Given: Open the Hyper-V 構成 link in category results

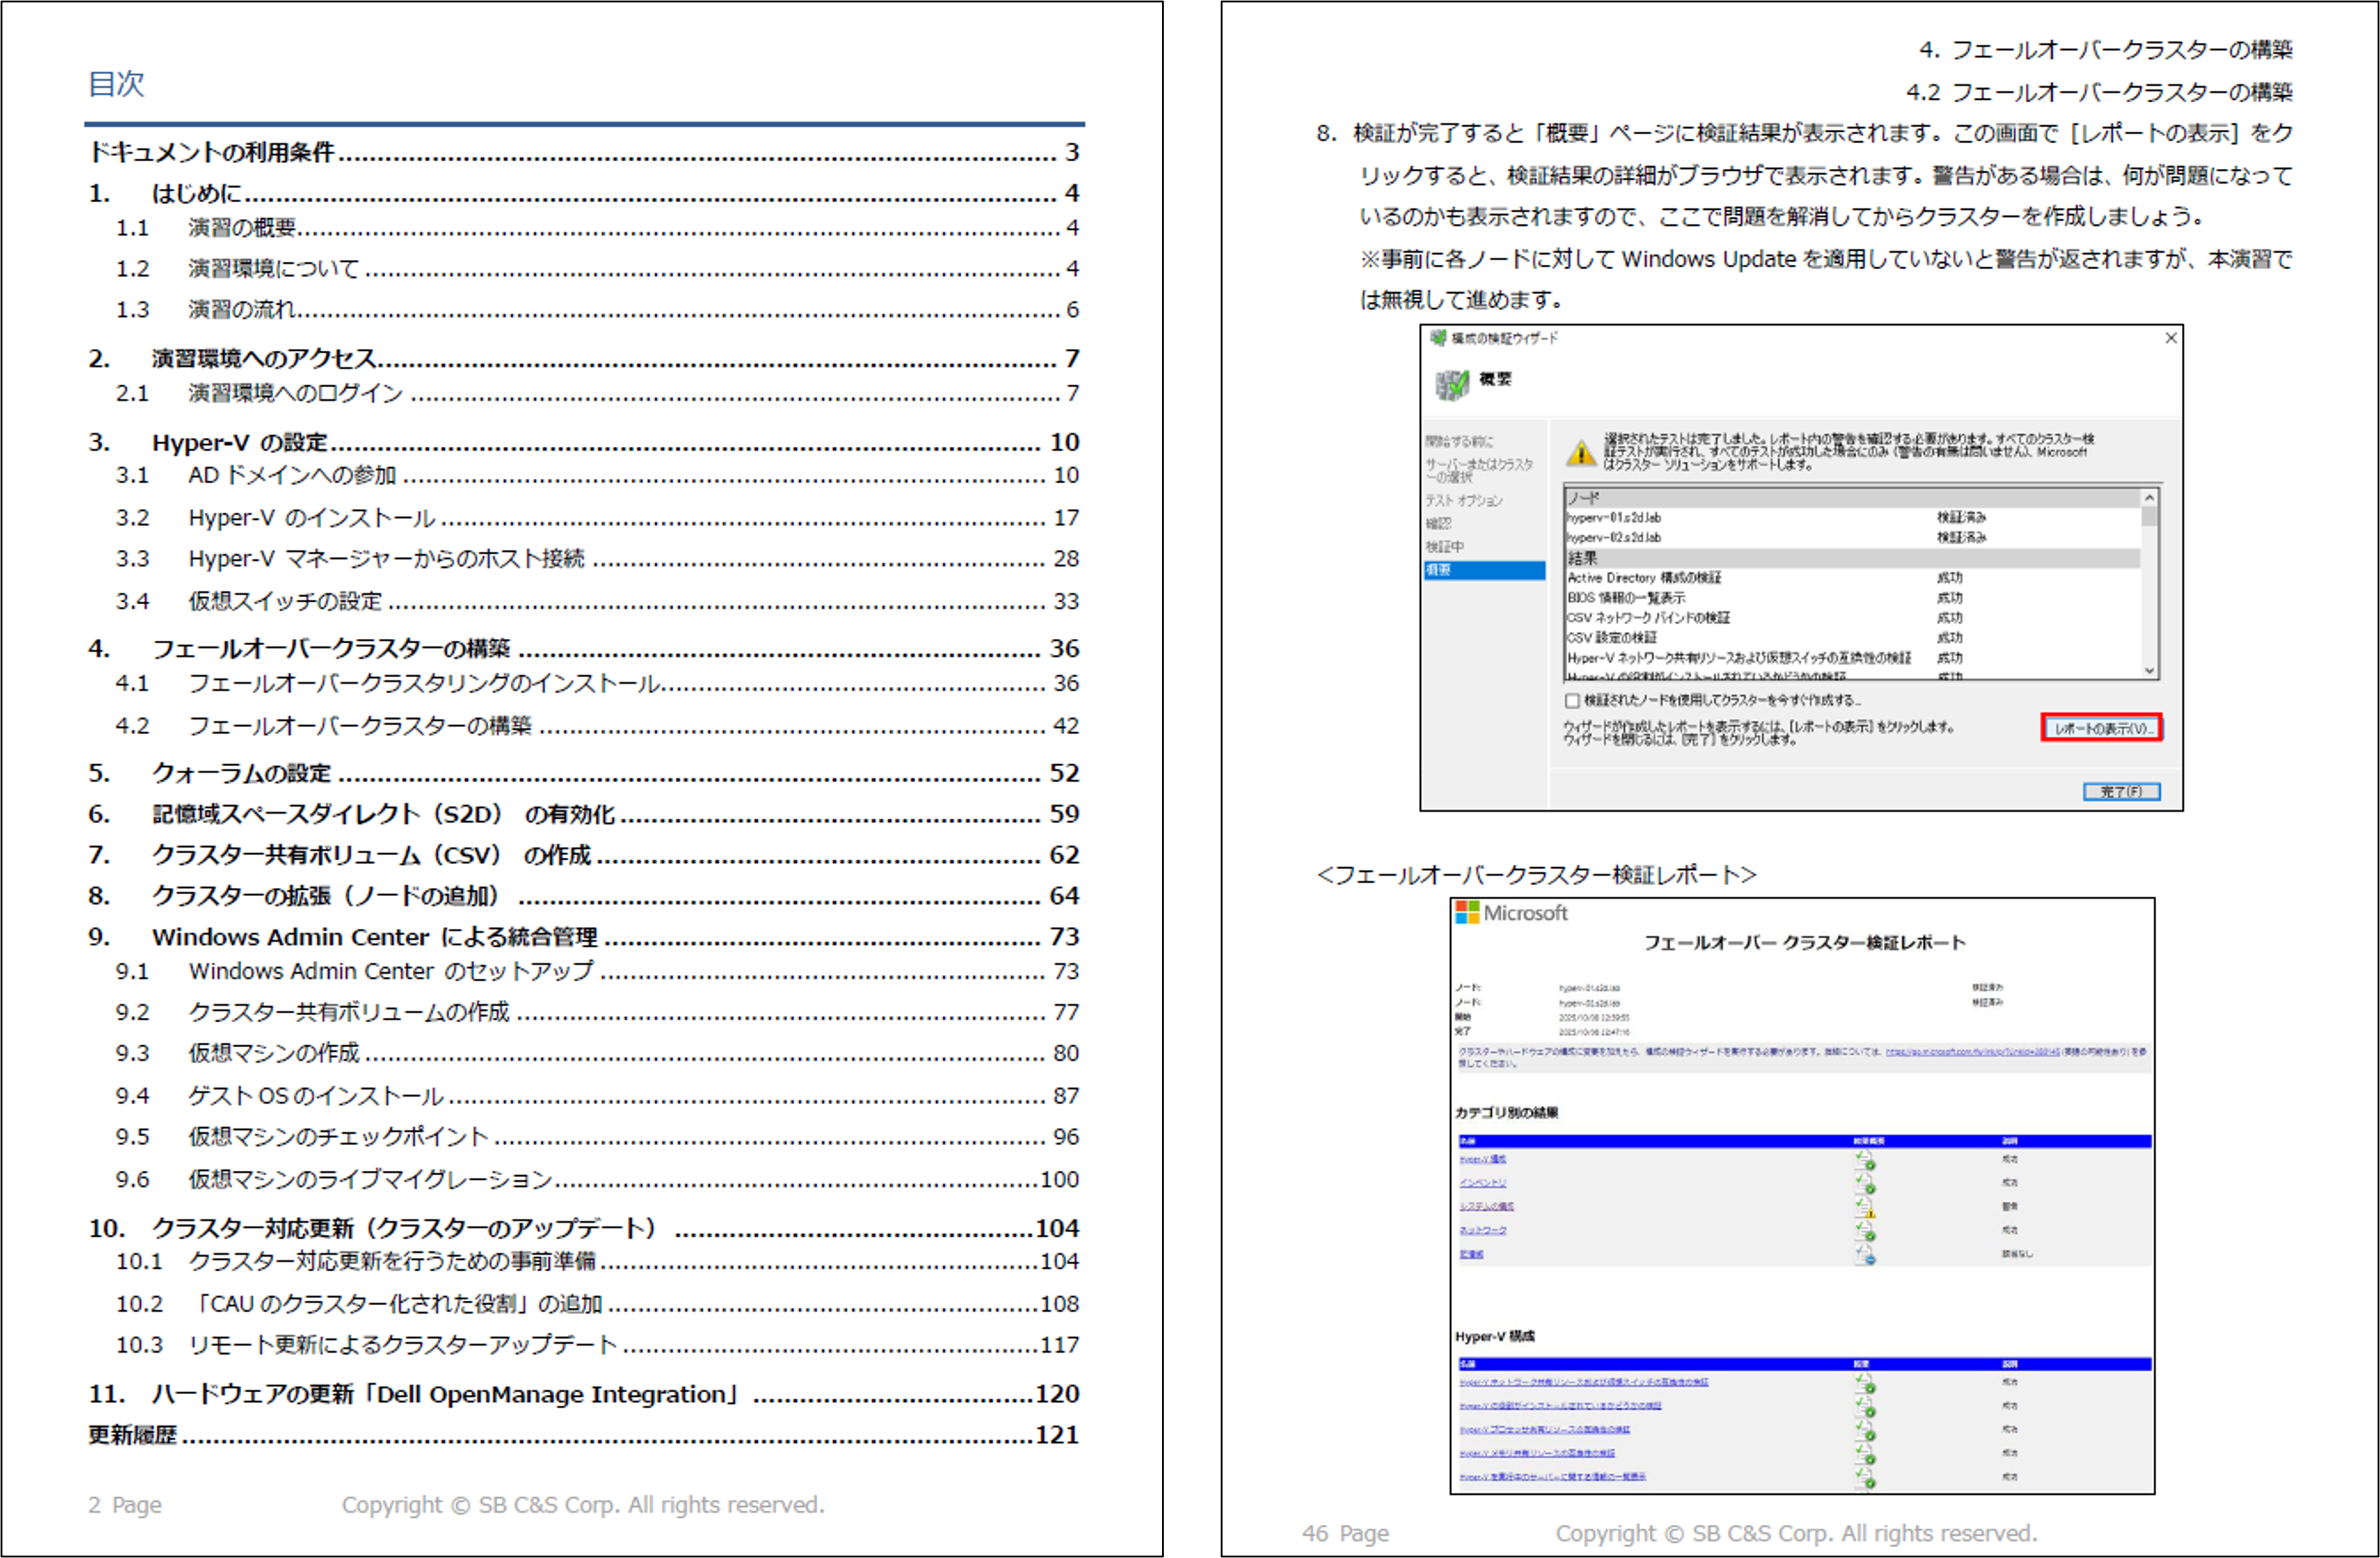Looking at the screenshot, I should coord(1482,1159).
